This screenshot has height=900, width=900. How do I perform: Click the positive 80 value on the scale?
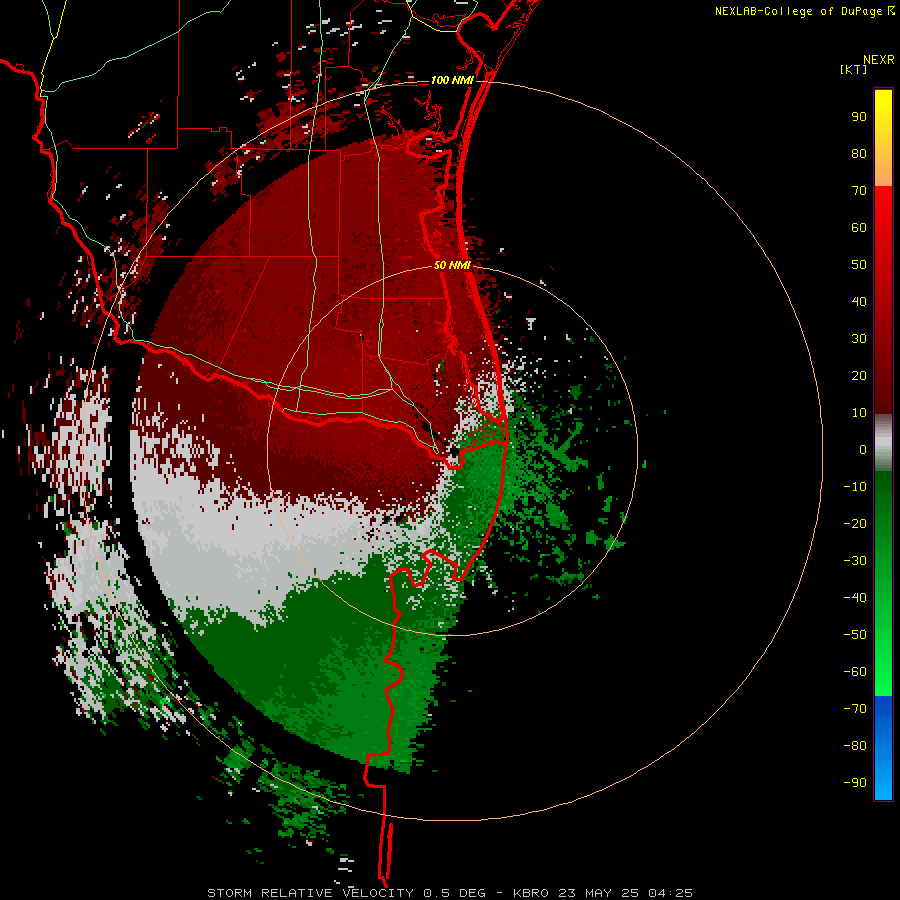coord(859,154)
